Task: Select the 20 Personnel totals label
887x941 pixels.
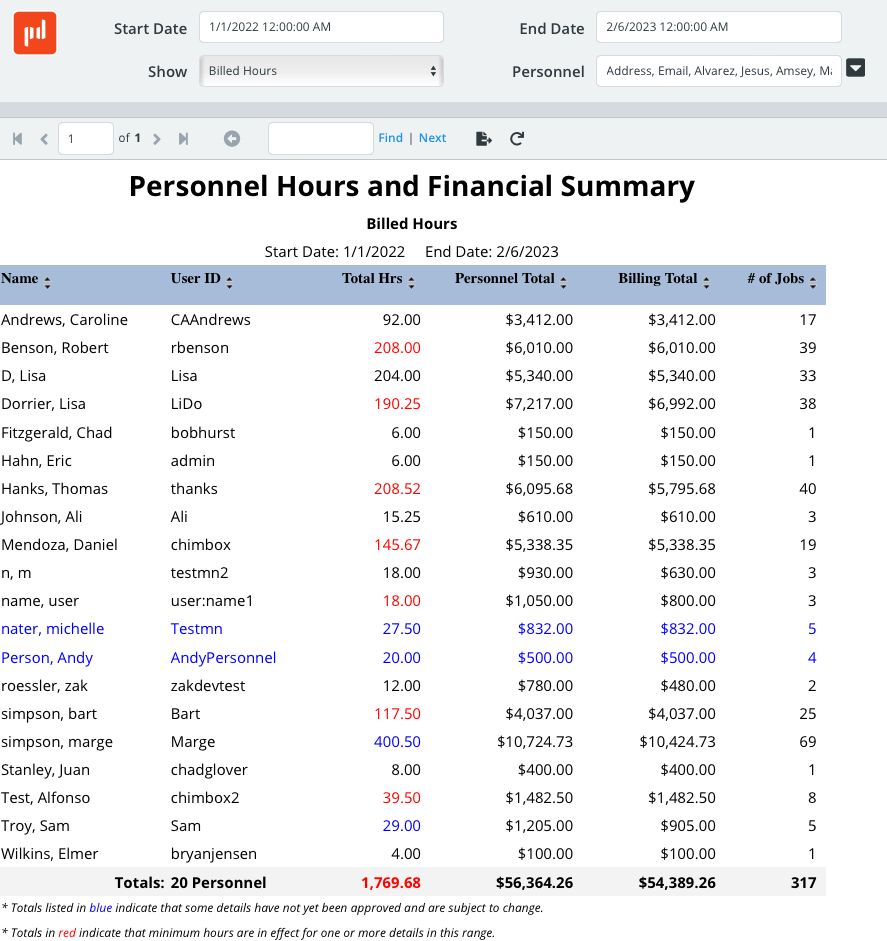Action: pyautogui.click(x=218, y=883)
